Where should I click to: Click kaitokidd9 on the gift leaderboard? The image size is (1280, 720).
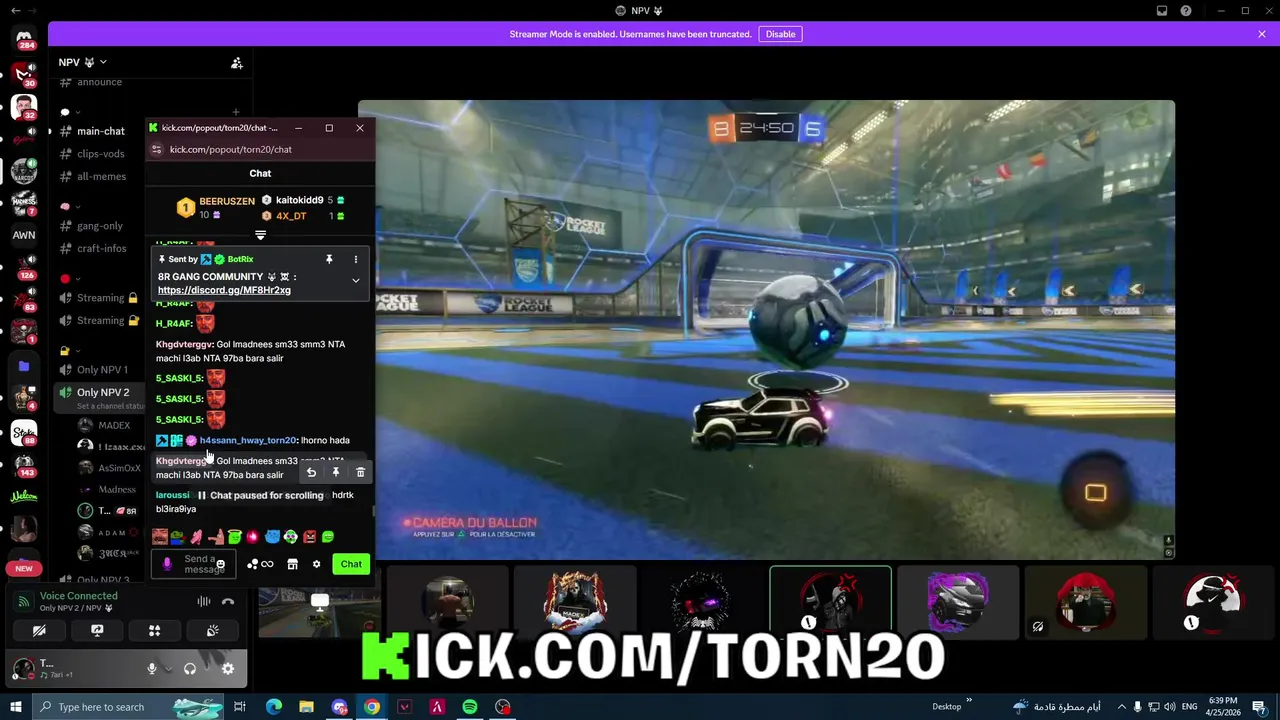(x=298, y=200)
